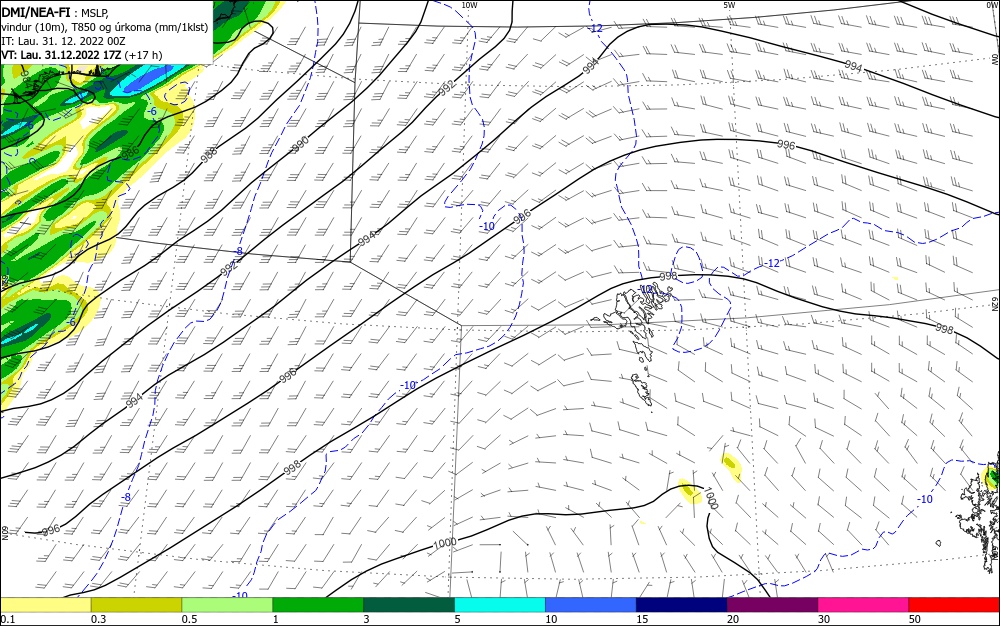Click the "DMI/NEA-FI" title text
This screenshot has width=1000, height=626.
click(x=36, y=11)
